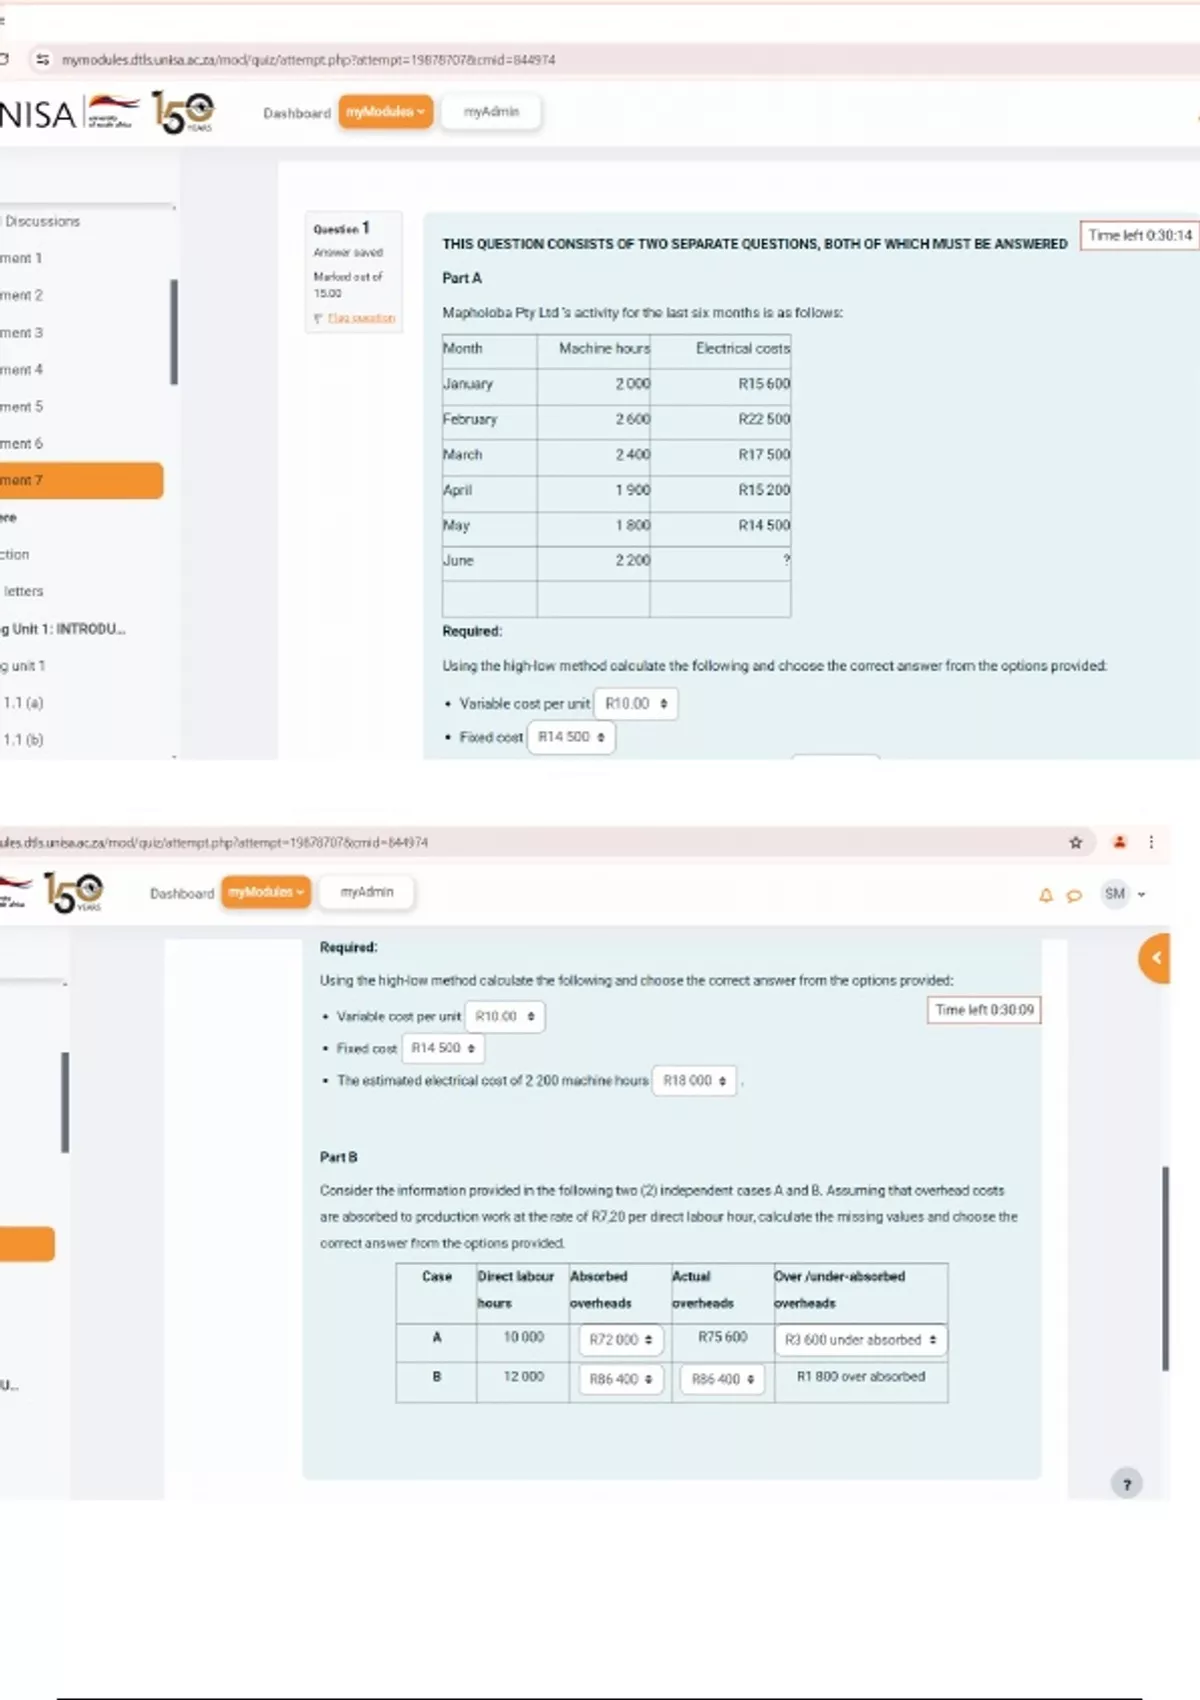Open Variable cost per unit dropdown in Part A
The image size is (1200, 1700).
(635, 704)
